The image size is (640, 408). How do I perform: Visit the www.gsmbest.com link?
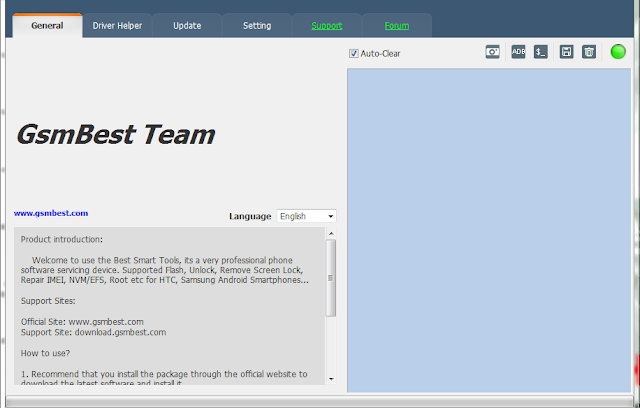click(51, 213)
